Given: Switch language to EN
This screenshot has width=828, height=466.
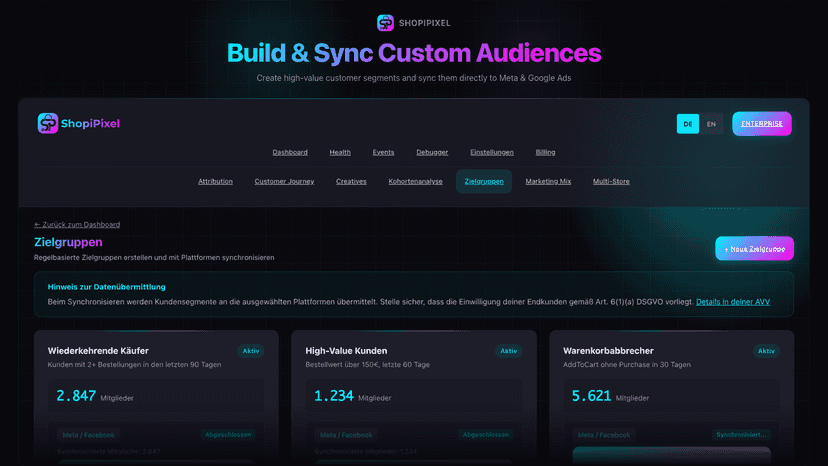Looking at the screenshot, I should coord(711,124).
